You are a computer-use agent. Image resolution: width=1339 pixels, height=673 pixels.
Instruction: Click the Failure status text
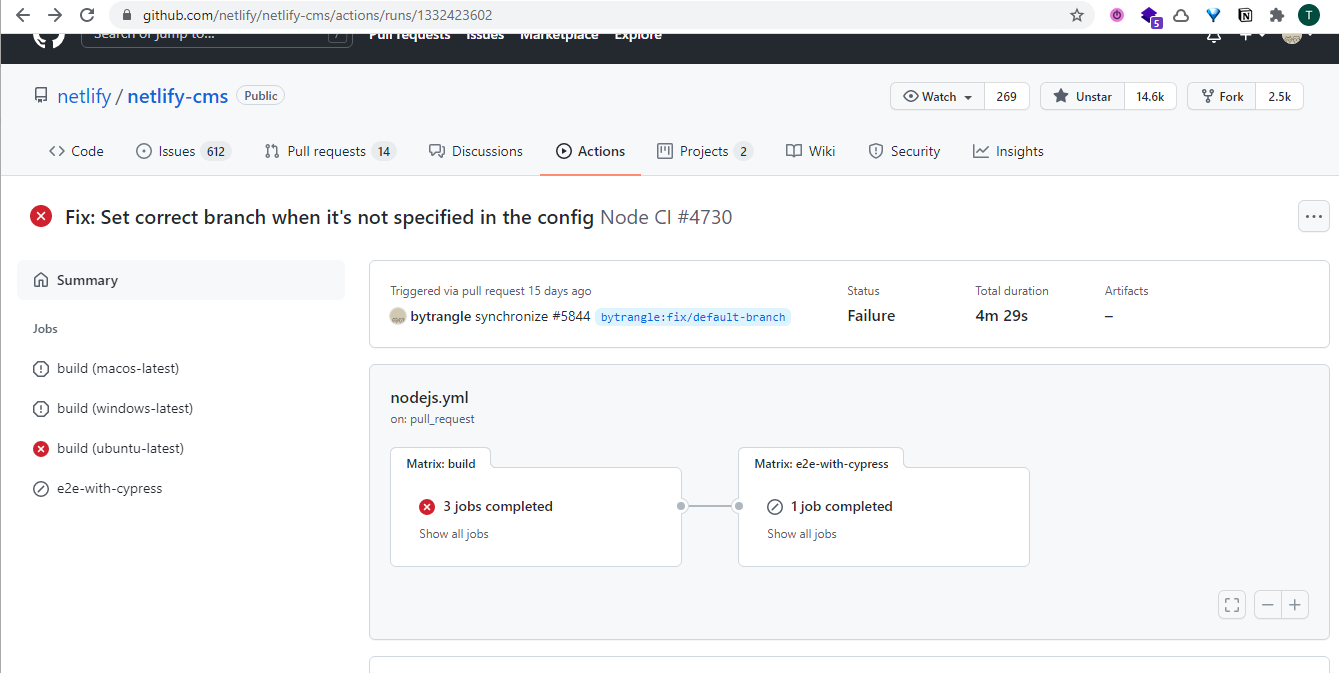coord(871,315)
